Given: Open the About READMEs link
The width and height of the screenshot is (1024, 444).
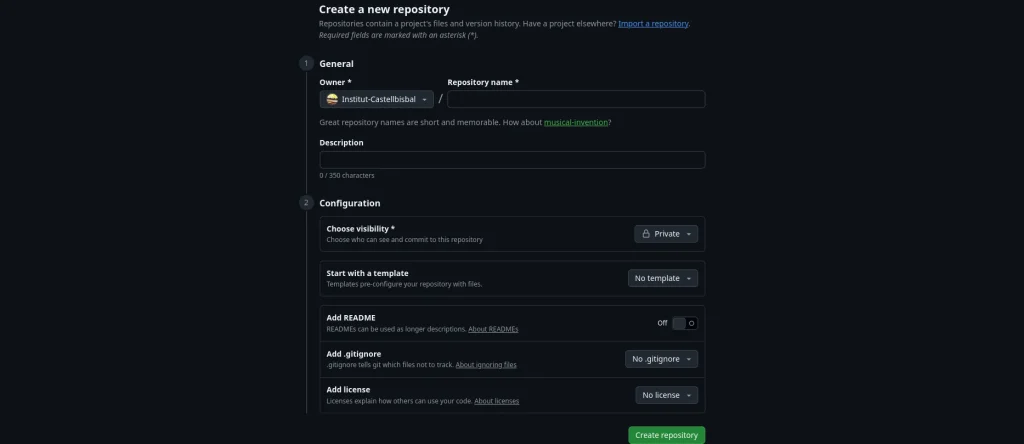Looking at the screenshot, I should click(493, 329).
